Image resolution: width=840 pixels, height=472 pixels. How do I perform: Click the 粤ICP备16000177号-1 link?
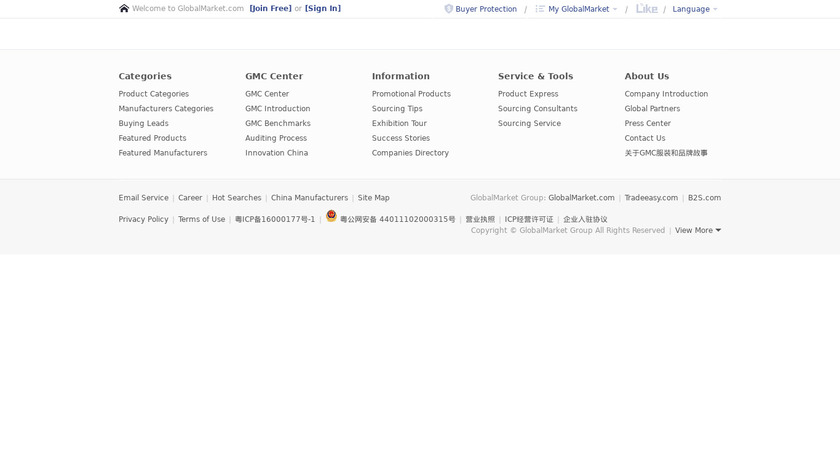pos(275,219)
